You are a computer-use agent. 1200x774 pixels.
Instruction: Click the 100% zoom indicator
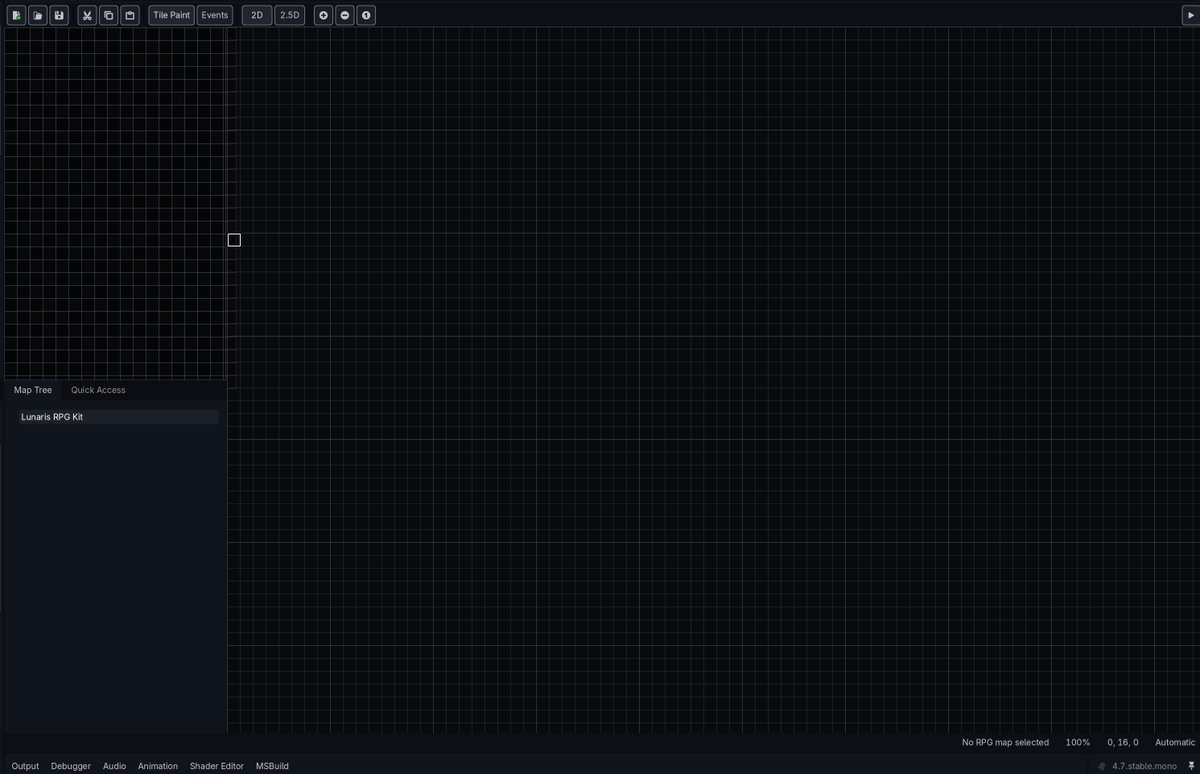click(1078, 743)
